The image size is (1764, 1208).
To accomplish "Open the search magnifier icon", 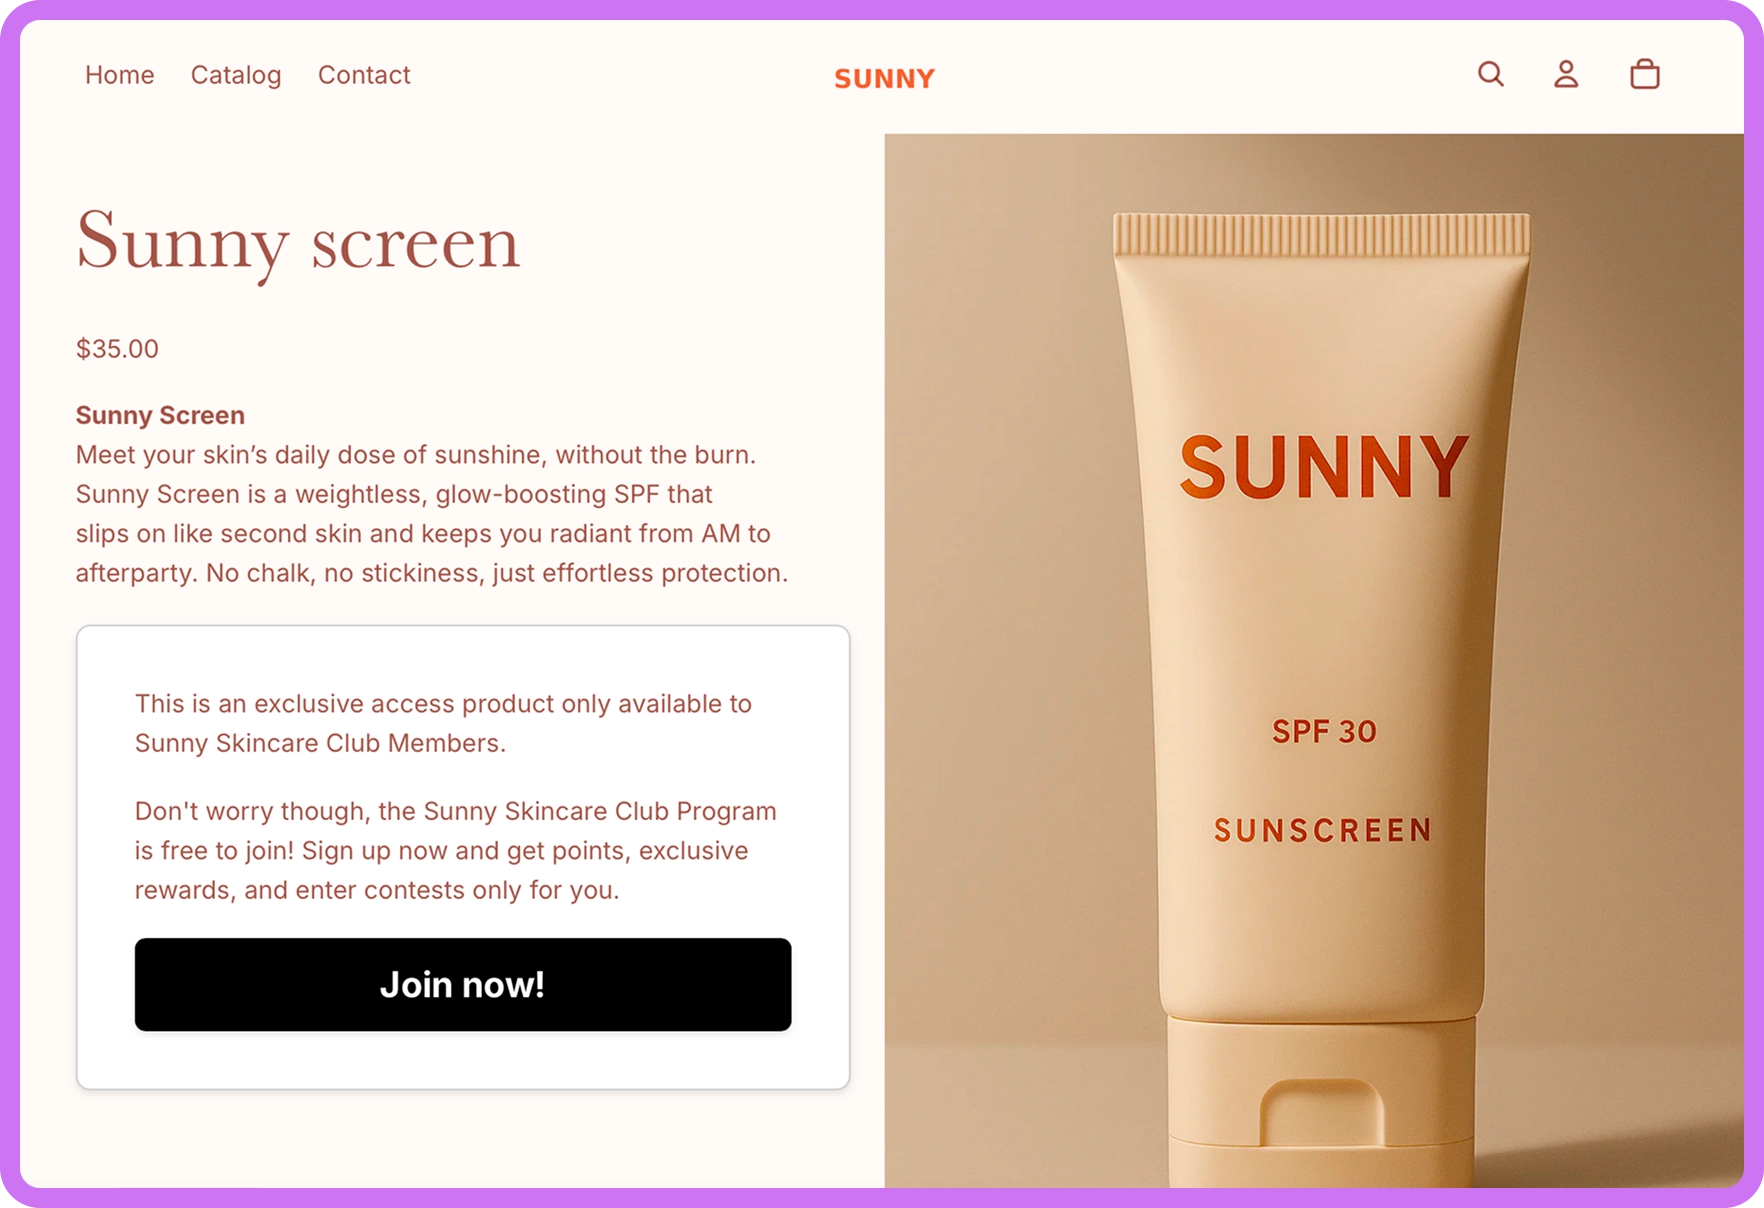I will [x=1491, y=74].
